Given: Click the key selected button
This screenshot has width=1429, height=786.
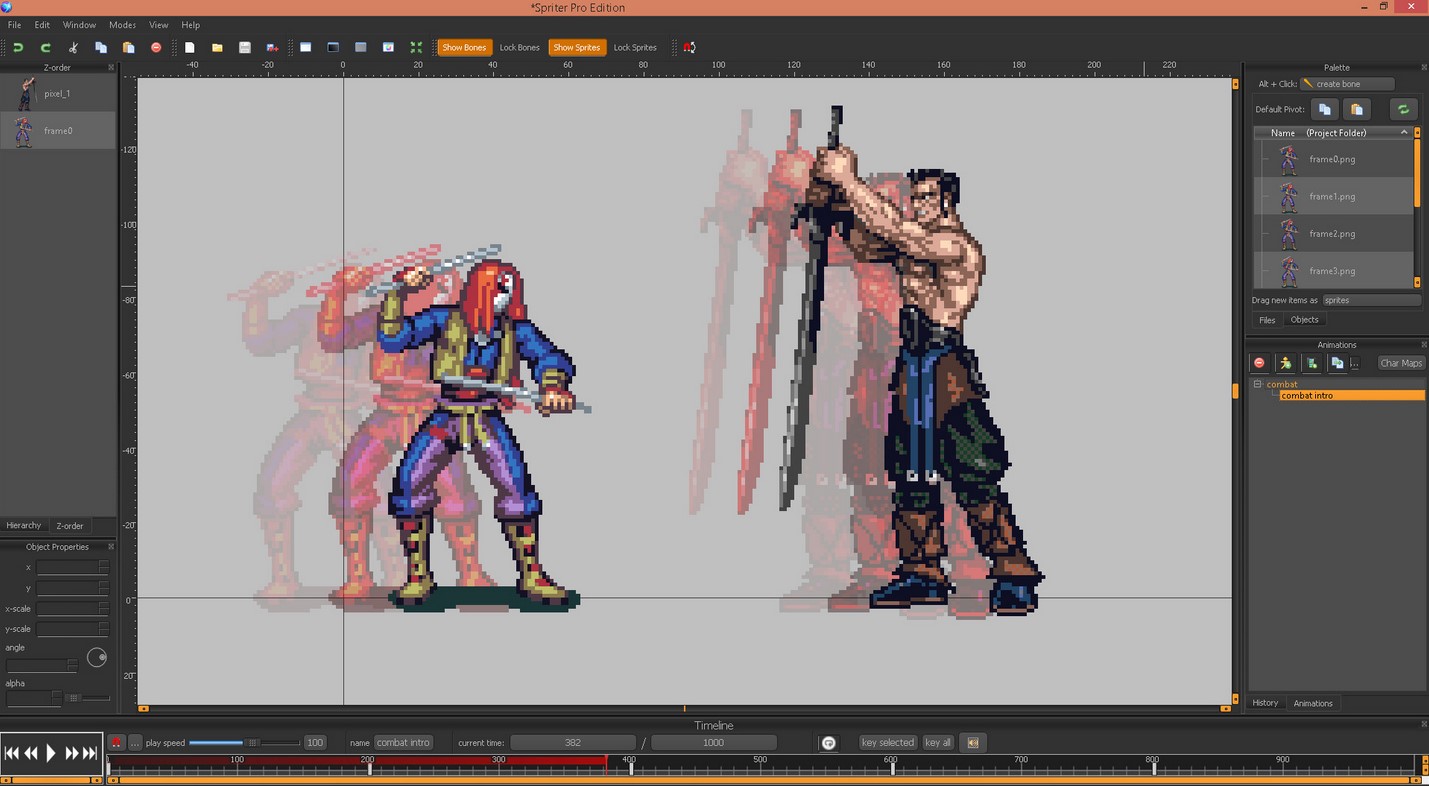Looking at the screenshot, I should (x=888, y=742).
